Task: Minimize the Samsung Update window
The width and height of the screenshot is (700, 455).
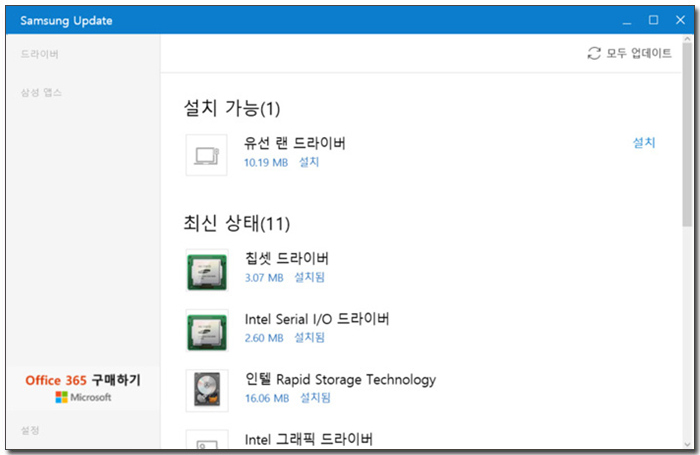Action: 627,21
